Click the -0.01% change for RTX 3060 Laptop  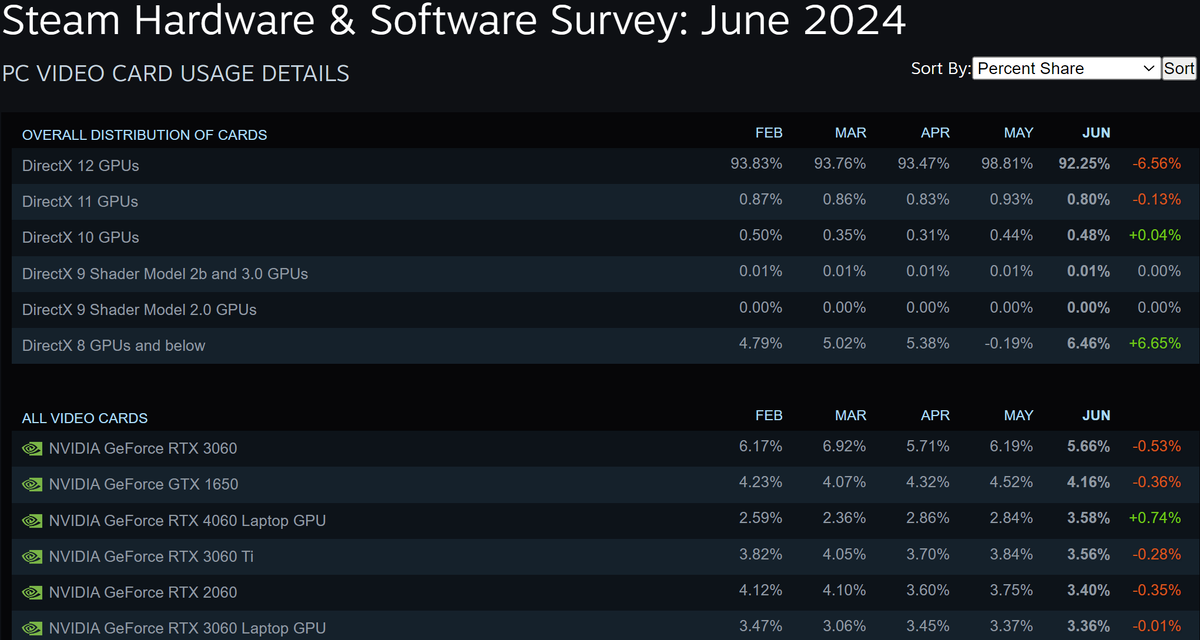tap(1156, 628)
